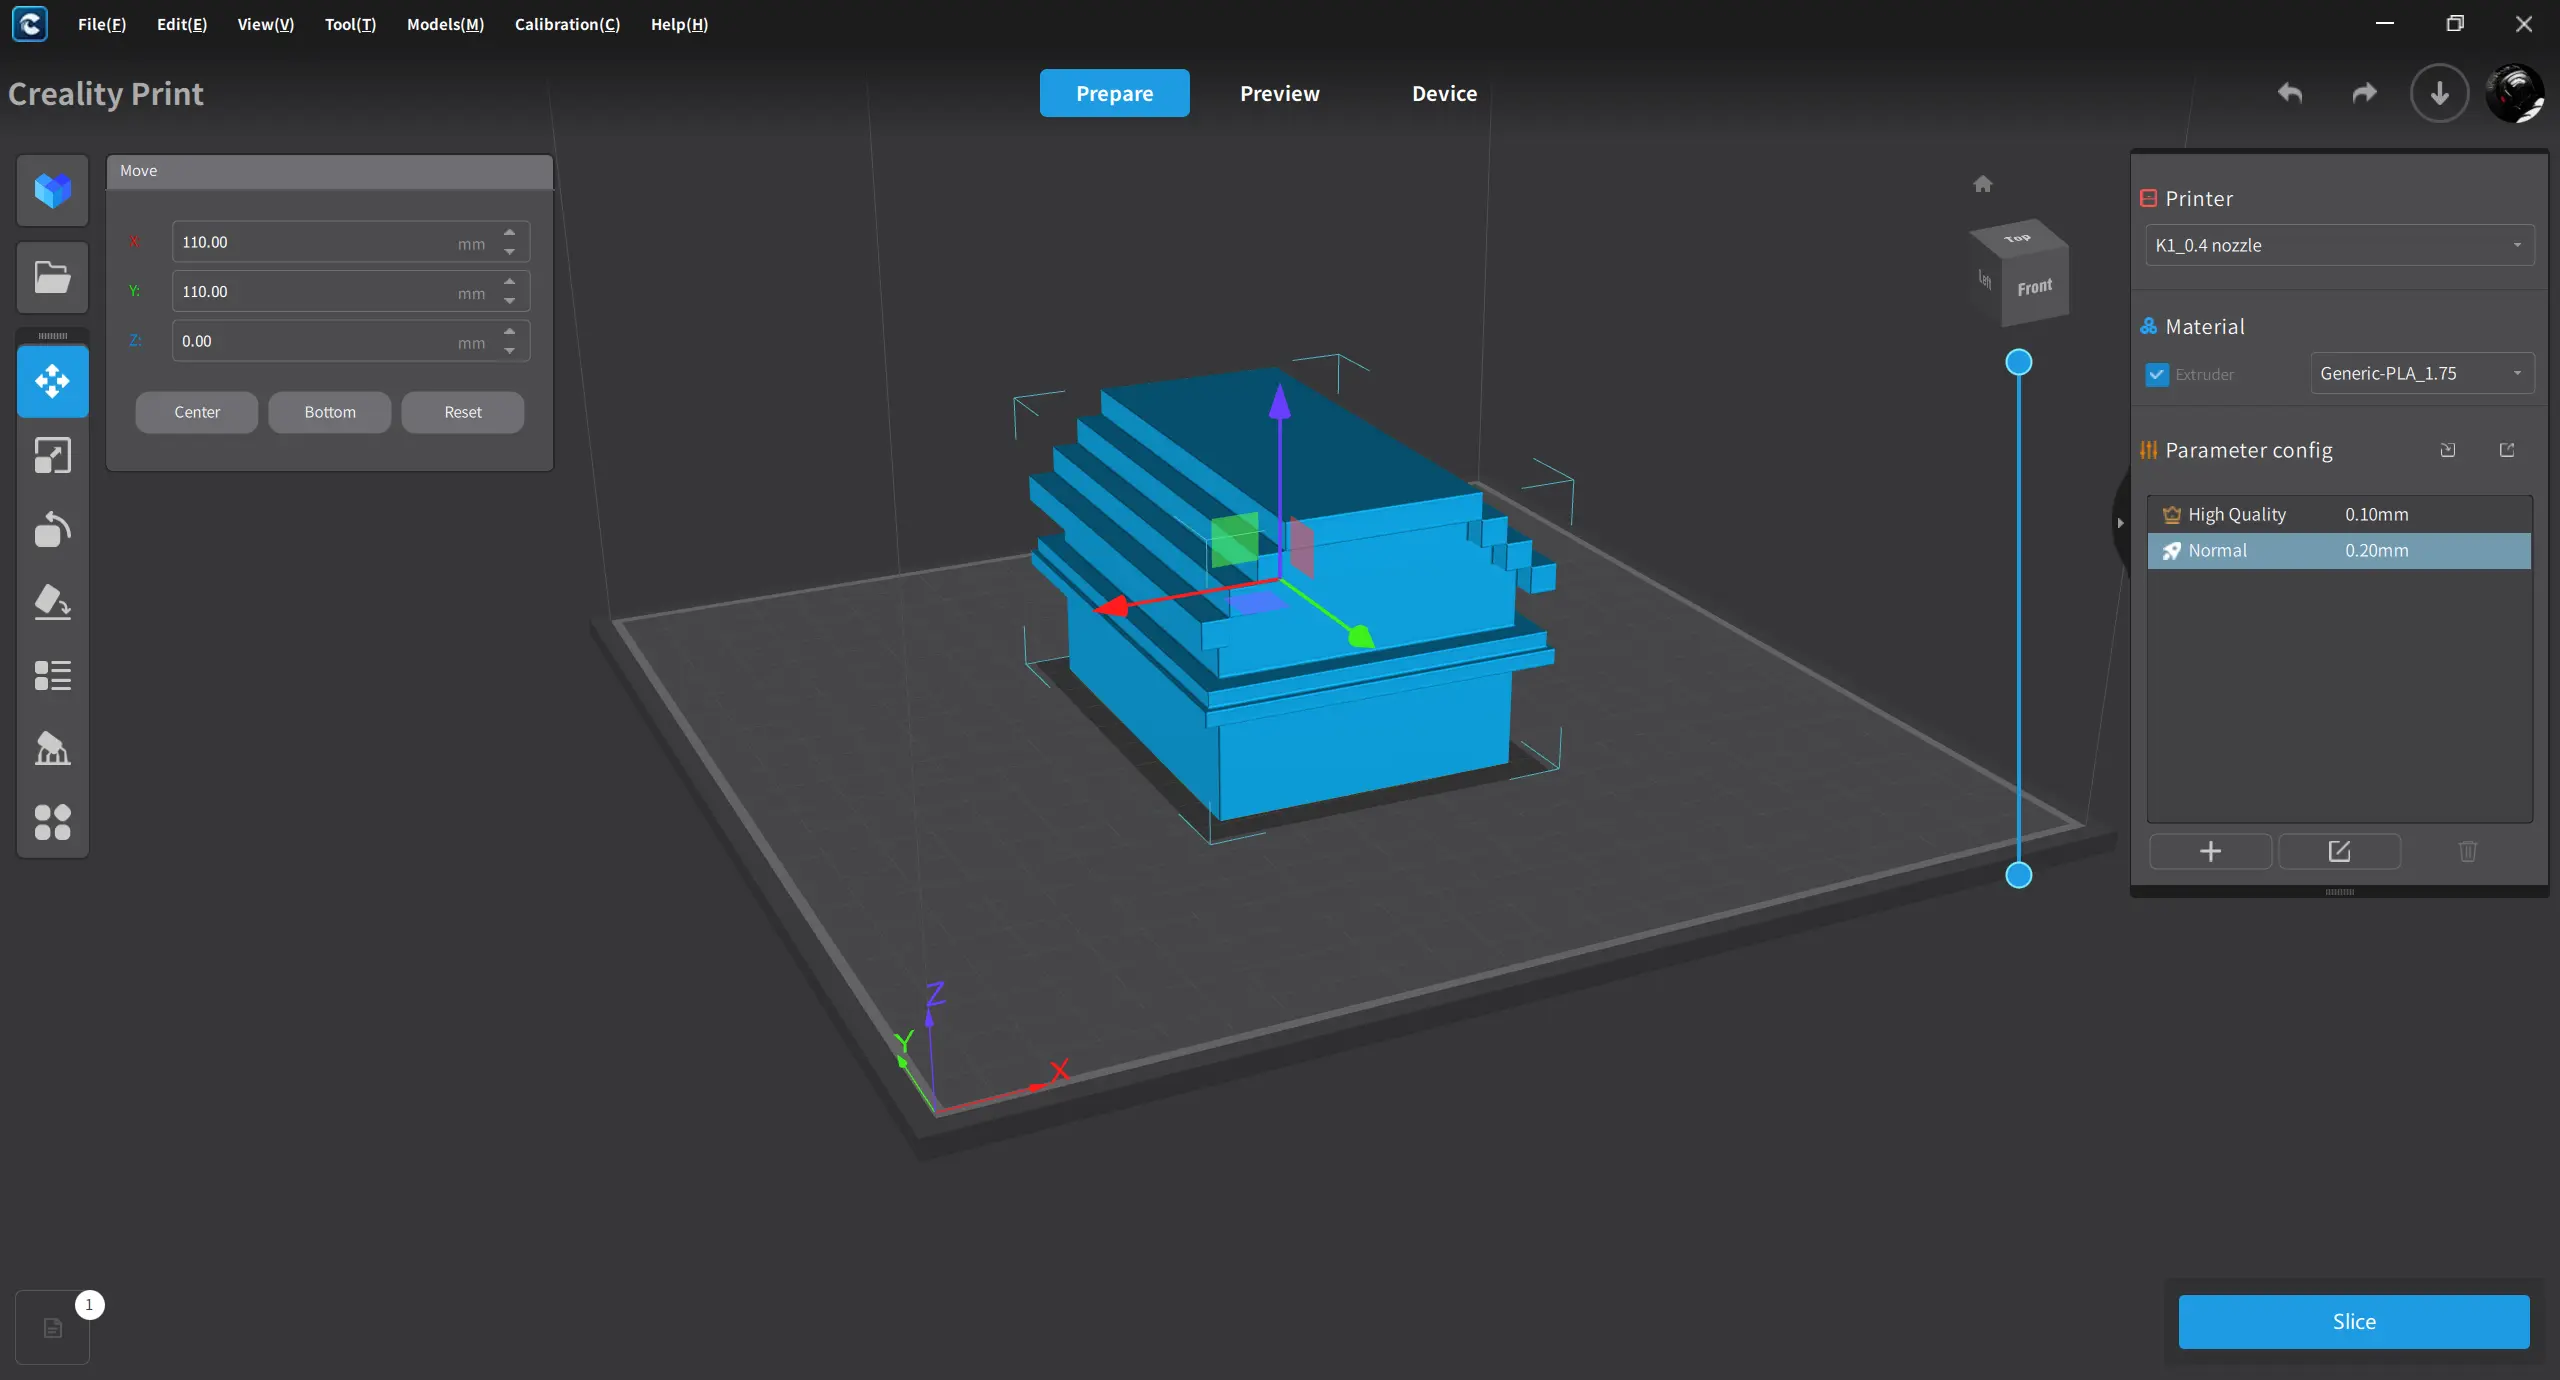Decrease Y position with down stepper
Screen dimensions: 2560x1380
click(x=510, y=301)
